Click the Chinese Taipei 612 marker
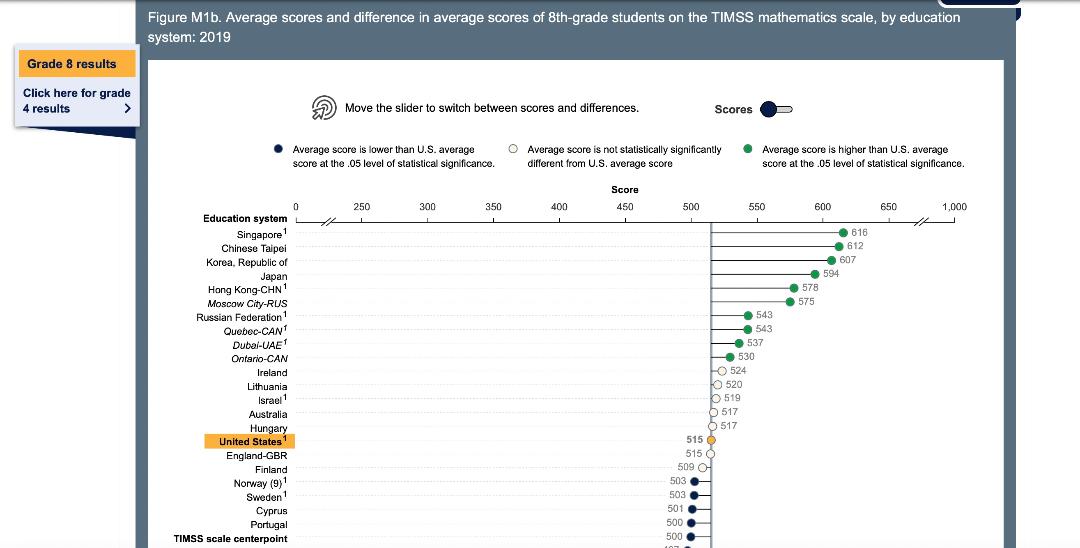 [839, 246]
